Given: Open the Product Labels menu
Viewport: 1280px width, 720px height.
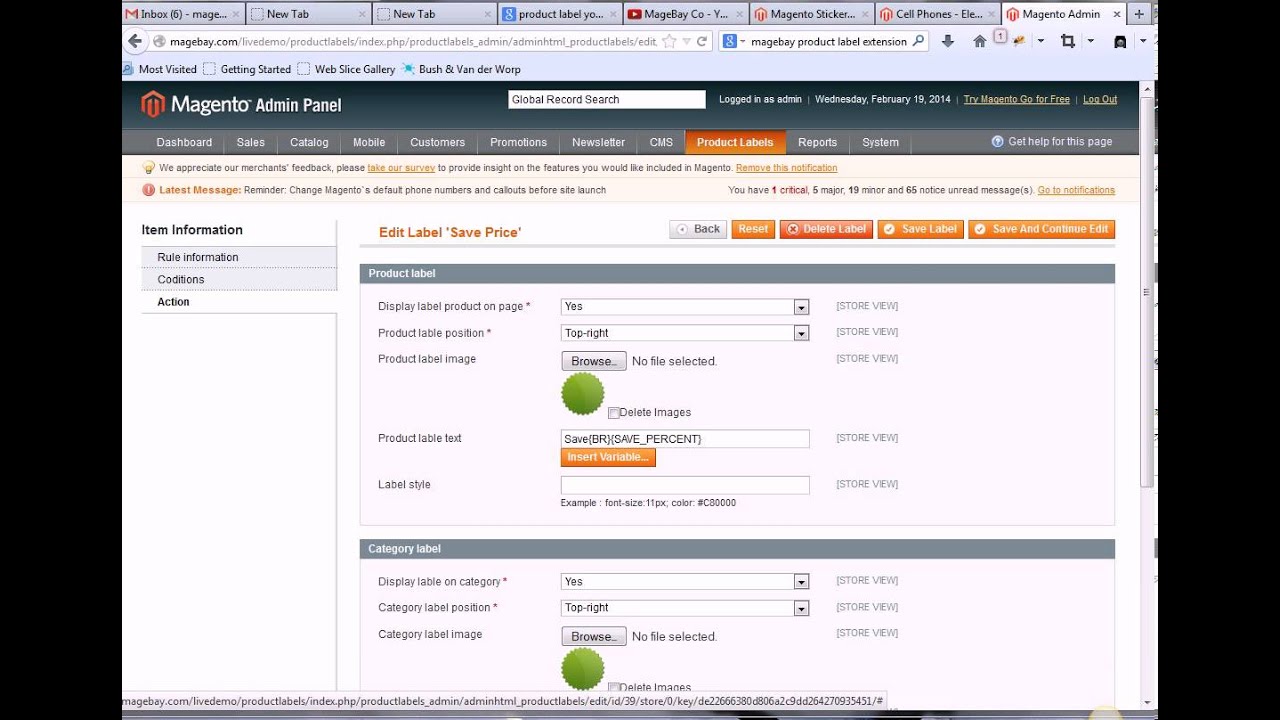Looking at the screenshot, I should point(735,142).
